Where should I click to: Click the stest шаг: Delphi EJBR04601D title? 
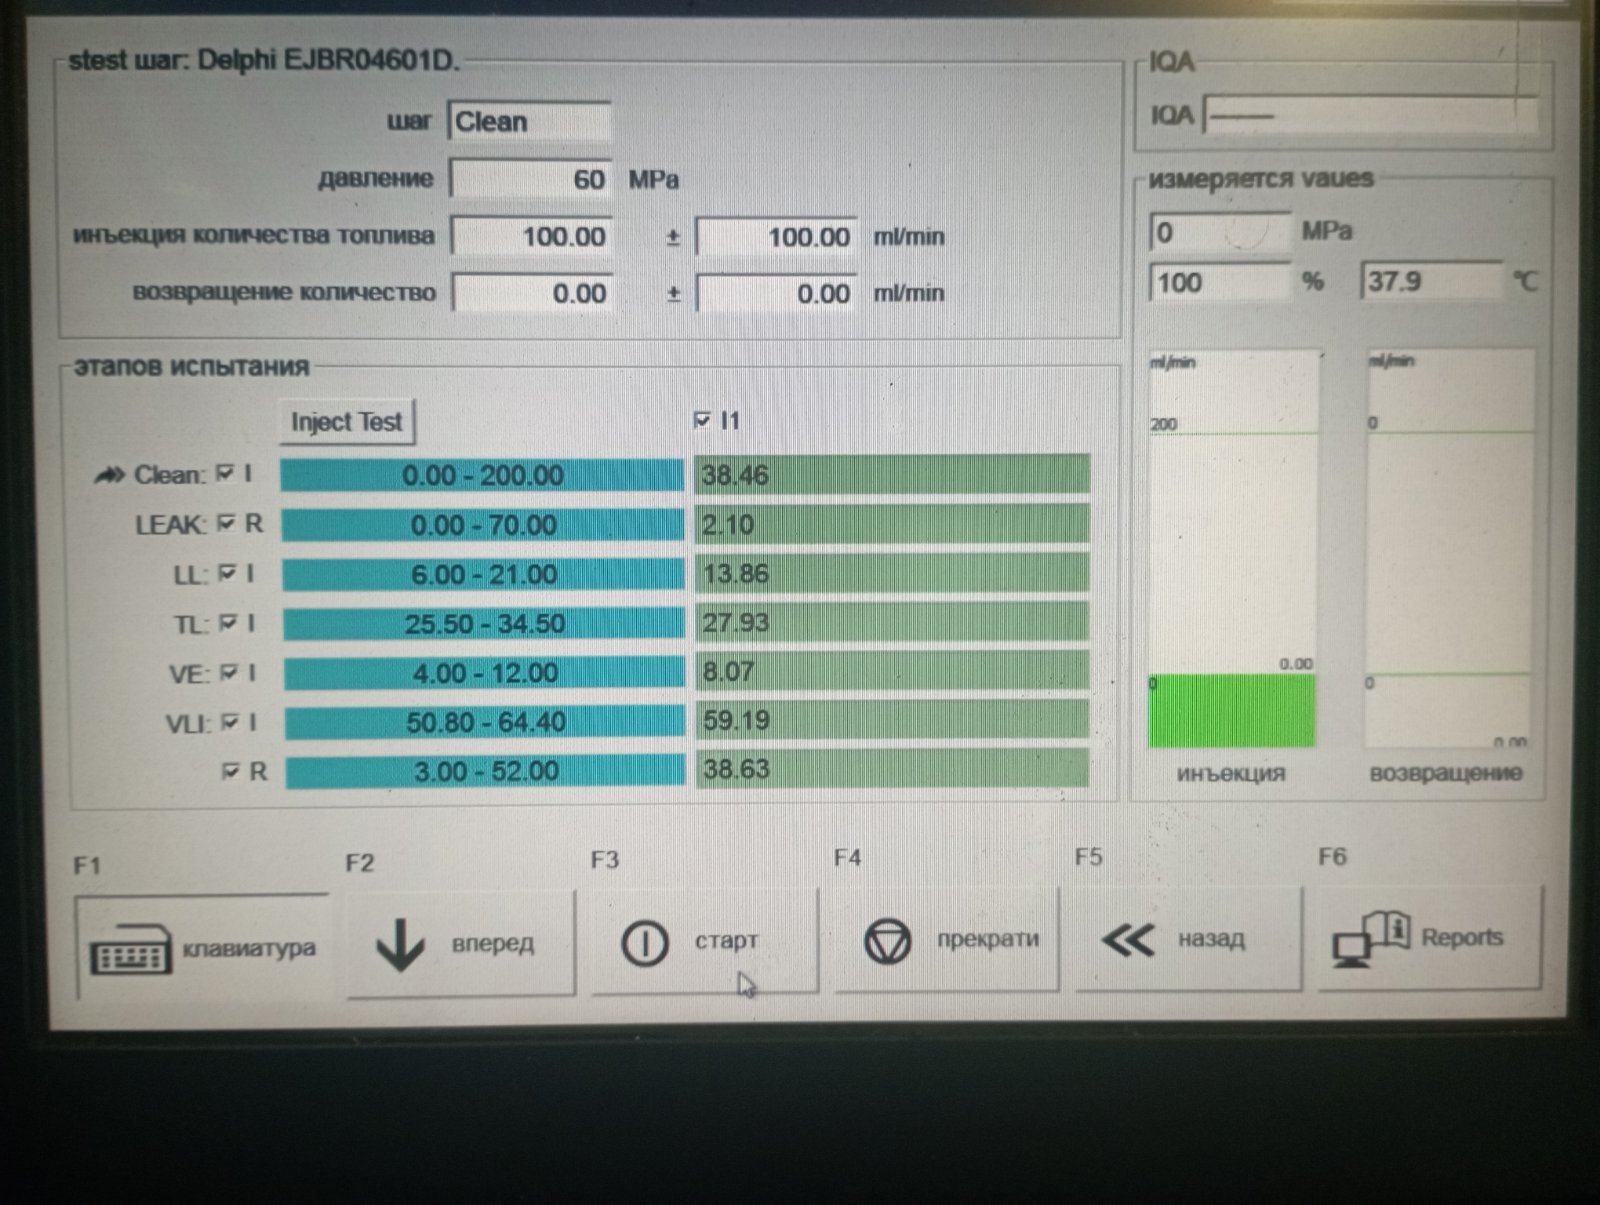point(264,60)
